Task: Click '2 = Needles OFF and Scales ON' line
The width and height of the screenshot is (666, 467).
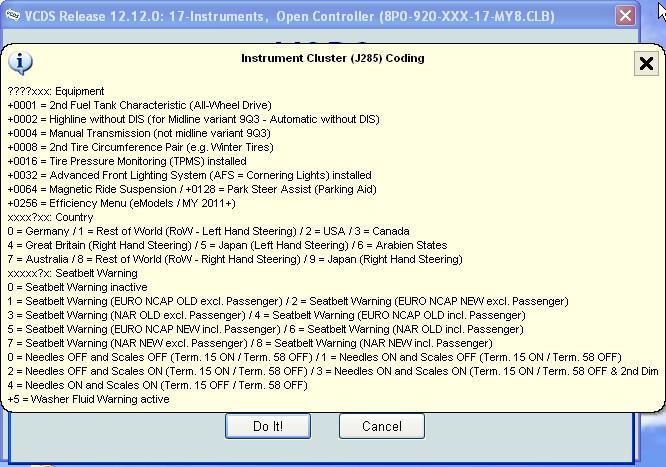Action: tap(333, 372)
